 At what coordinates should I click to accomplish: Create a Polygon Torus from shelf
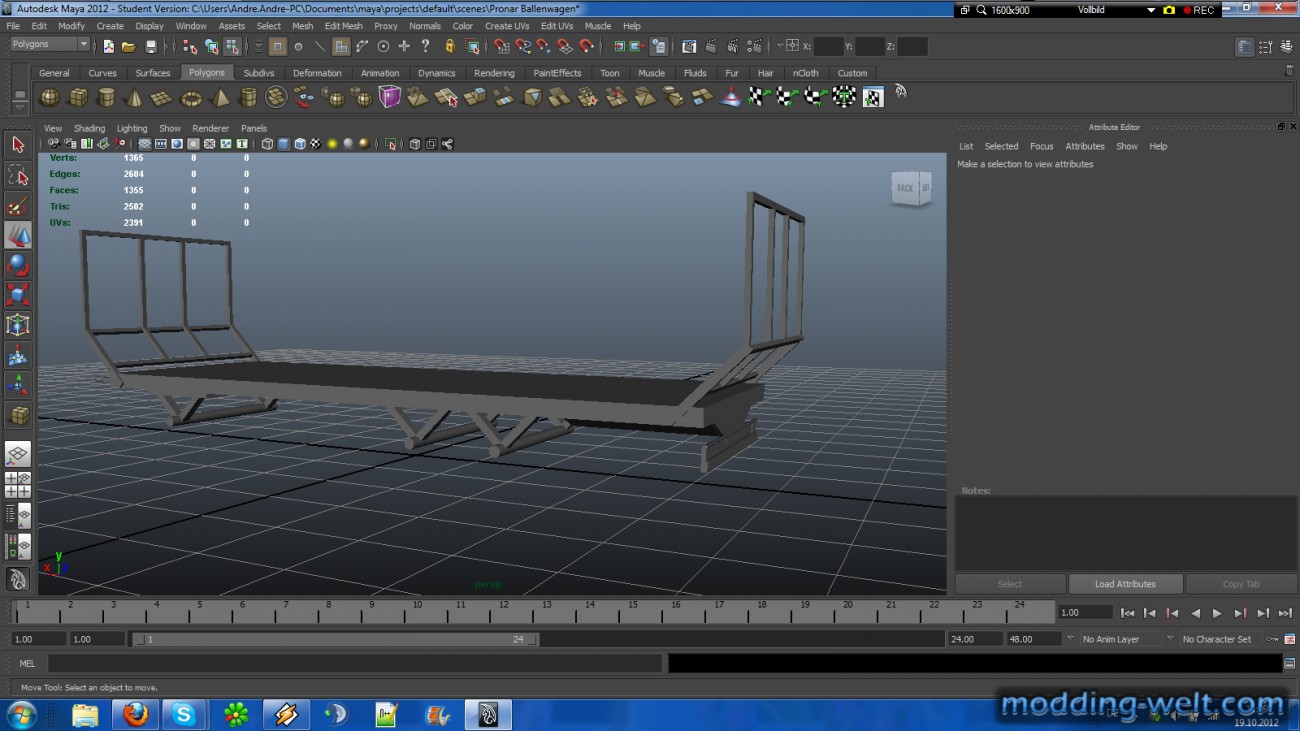pyautogui.click(x=191, y=97)
